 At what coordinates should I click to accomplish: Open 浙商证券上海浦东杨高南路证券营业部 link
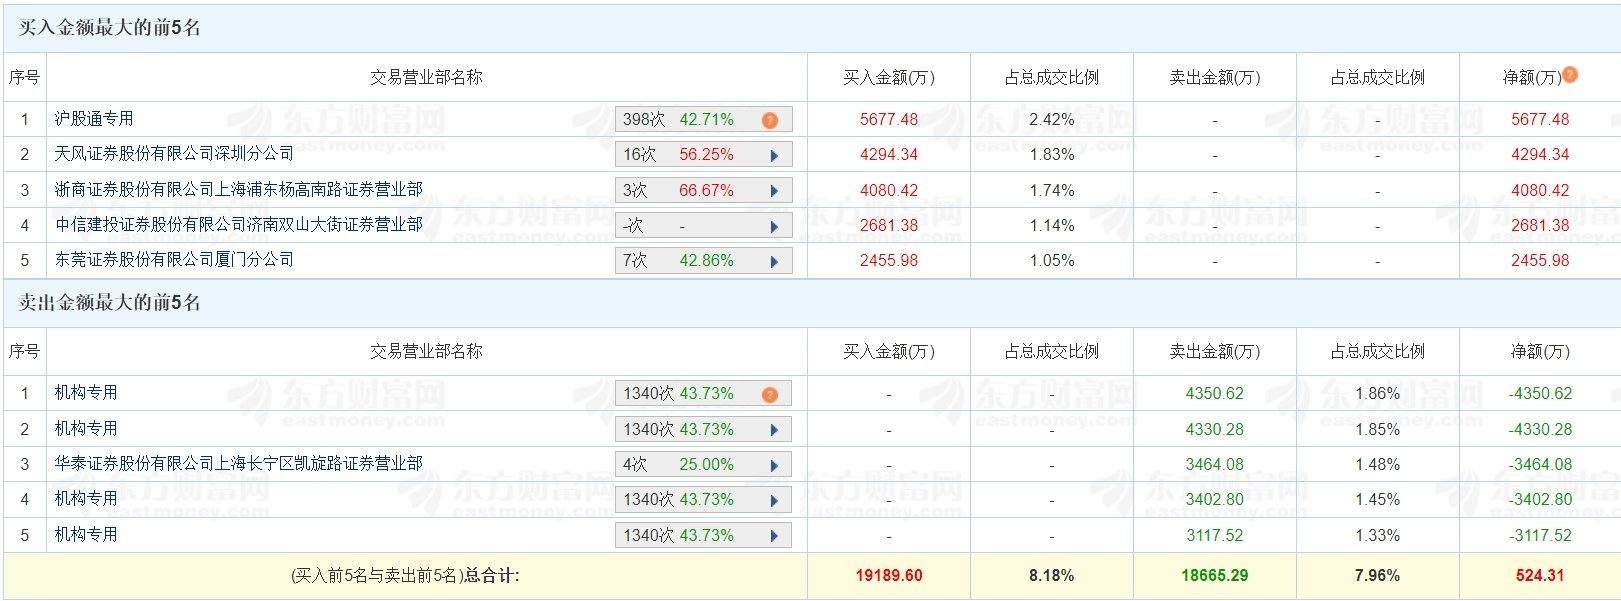pyautogui.click(x=238, y=190)
